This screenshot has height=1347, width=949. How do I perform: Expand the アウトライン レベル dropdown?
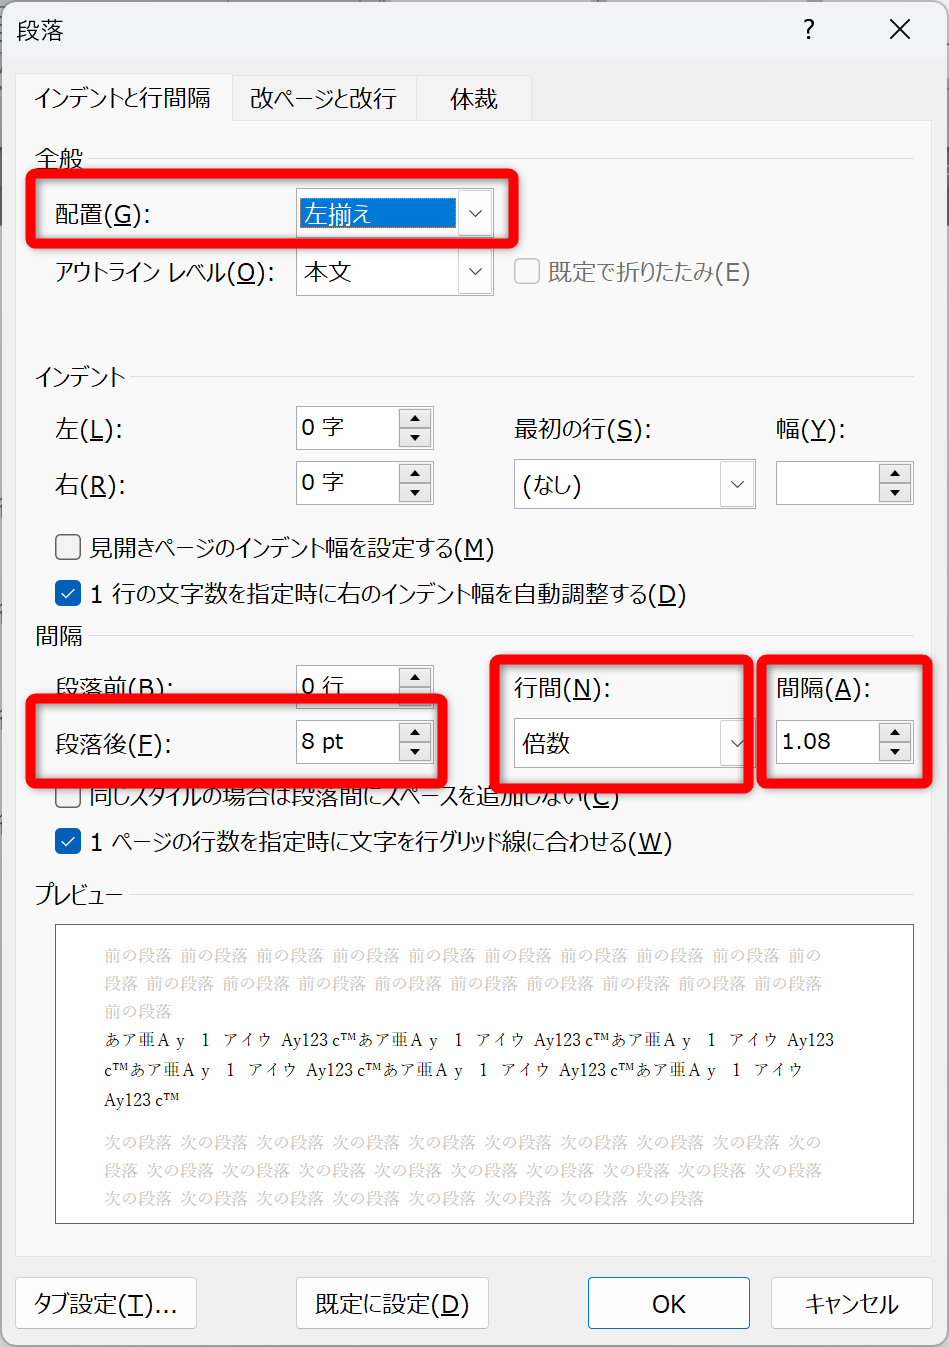[475, 272]
